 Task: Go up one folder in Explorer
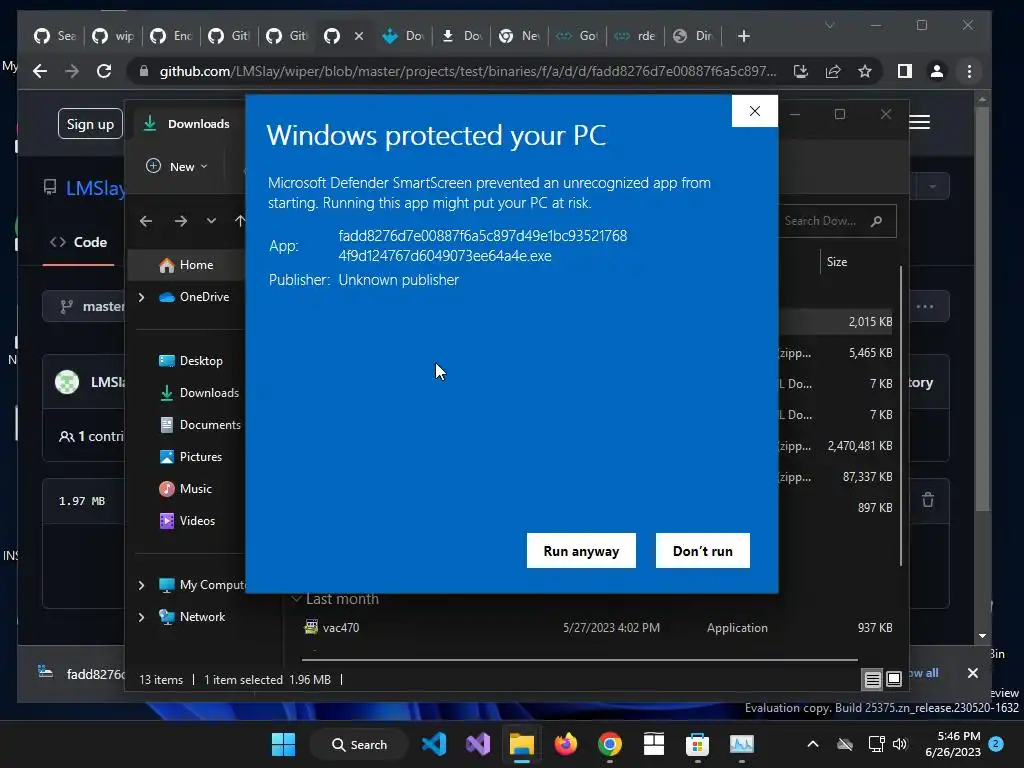(x=240, y=221)
